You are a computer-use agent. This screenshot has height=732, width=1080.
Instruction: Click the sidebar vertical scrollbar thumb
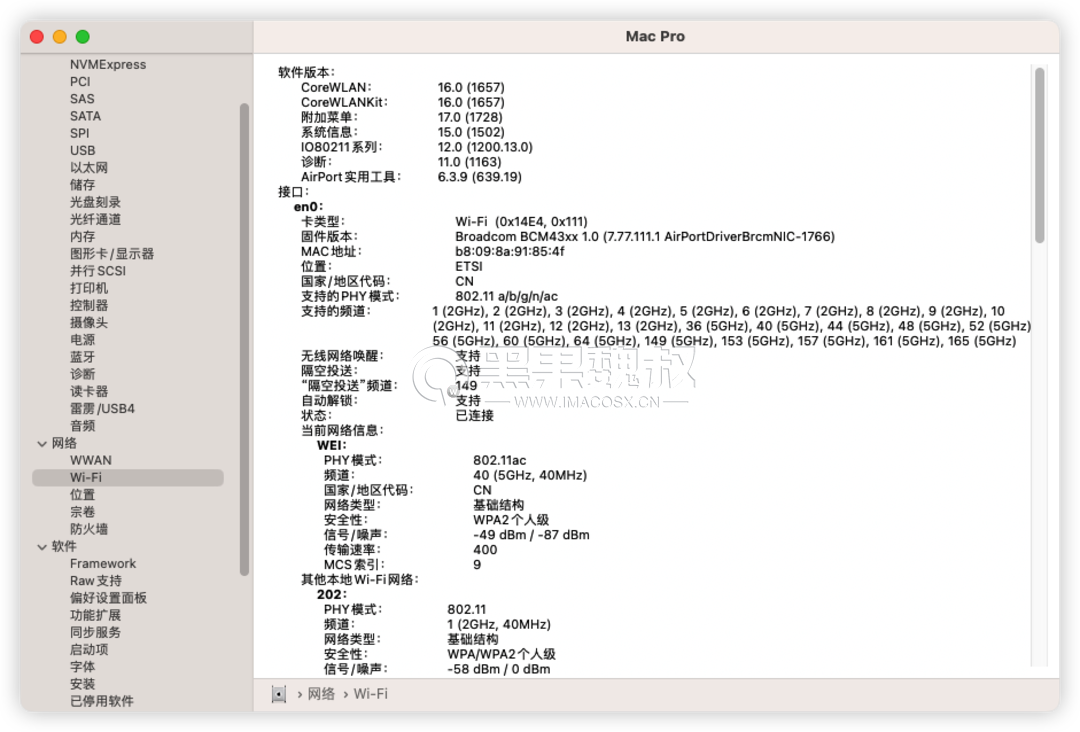point(244,339)
